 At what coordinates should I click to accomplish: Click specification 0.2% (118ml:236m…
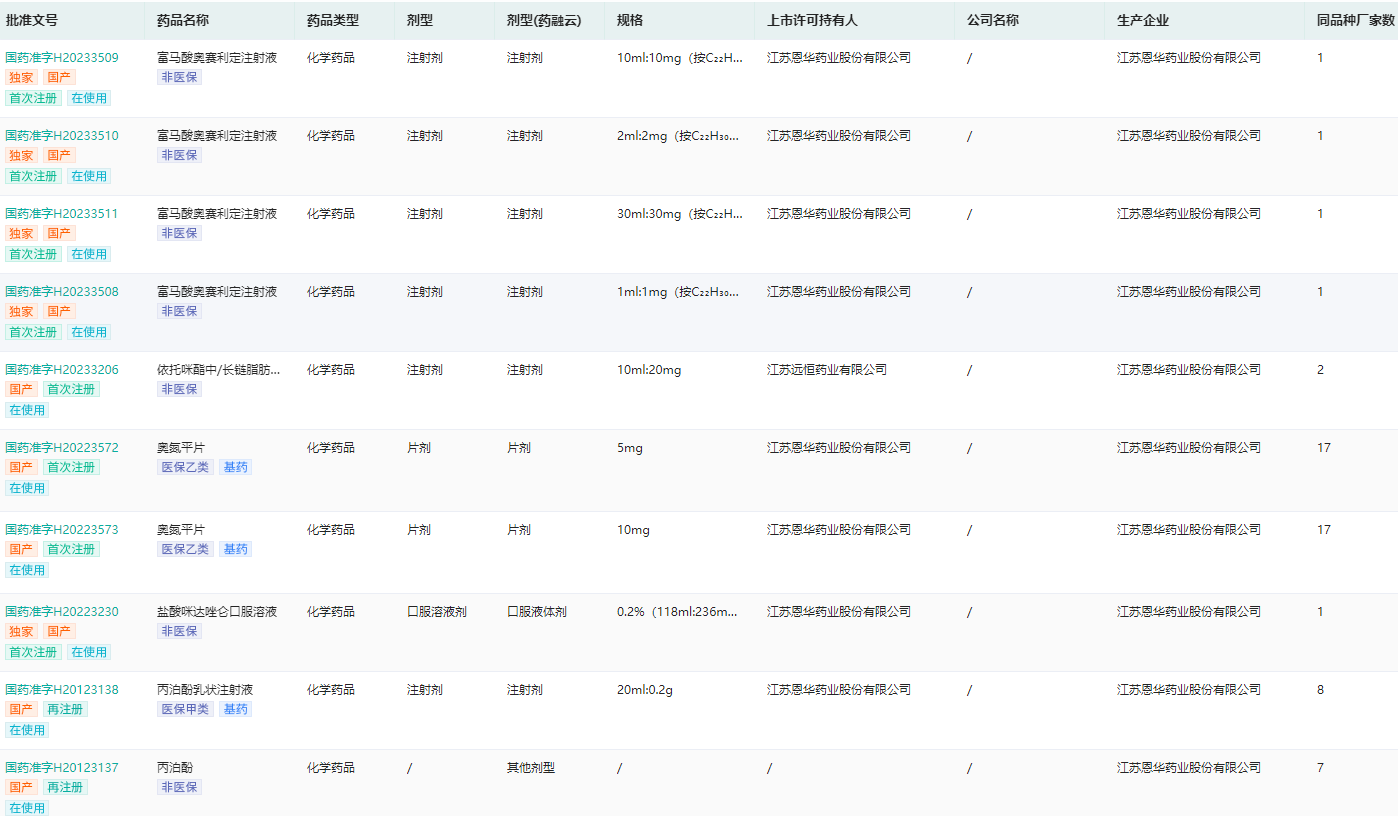(678, 612)
